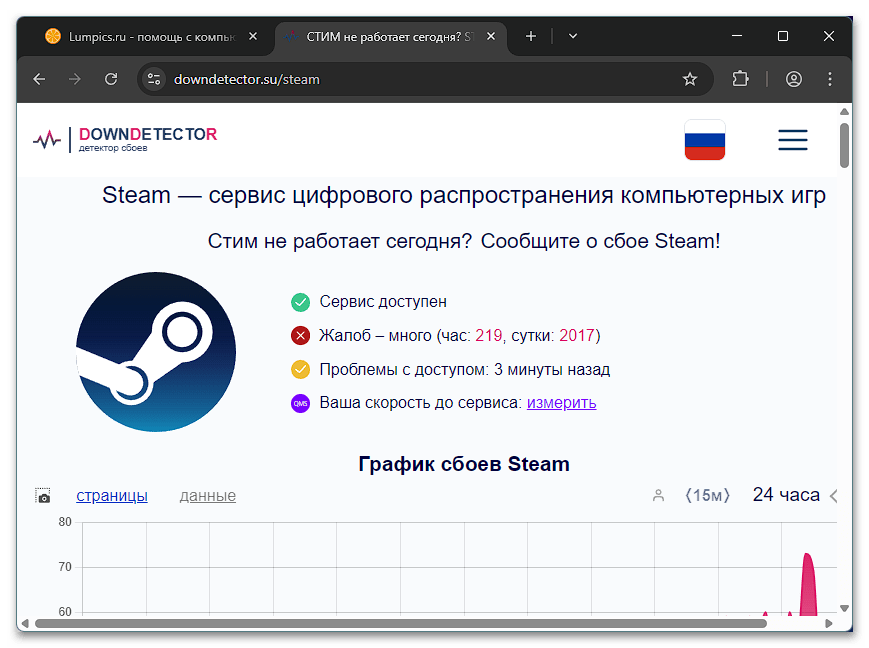Maximize the browser window

point(783,37)
